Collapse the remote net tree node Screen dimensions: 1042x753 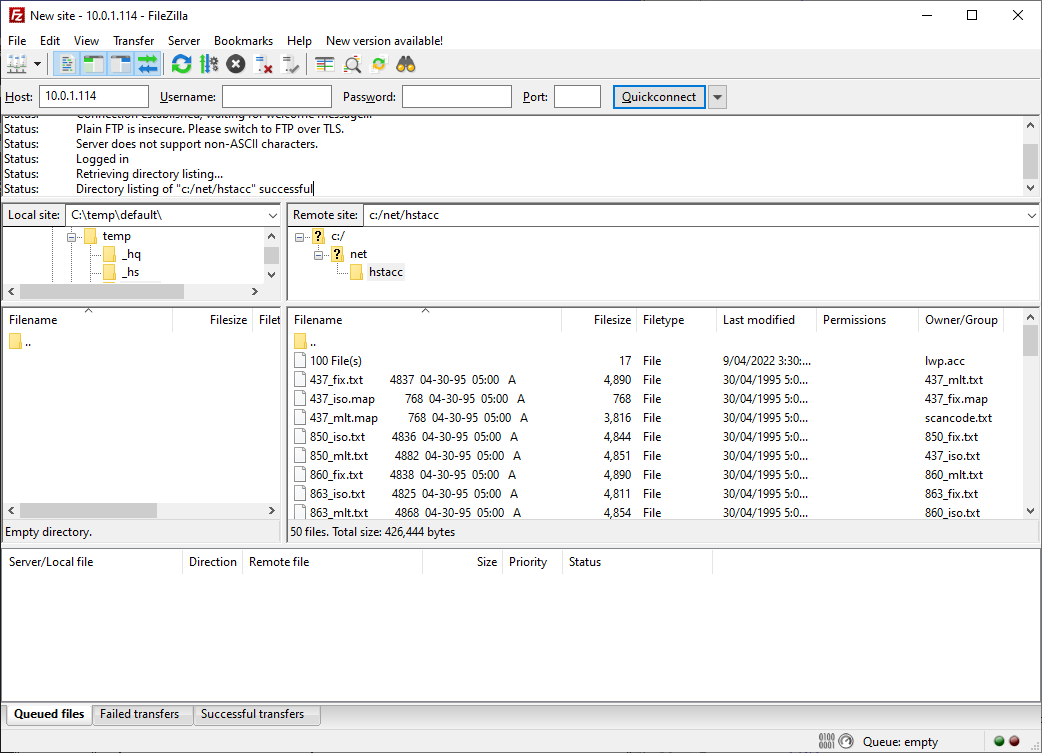318,255
